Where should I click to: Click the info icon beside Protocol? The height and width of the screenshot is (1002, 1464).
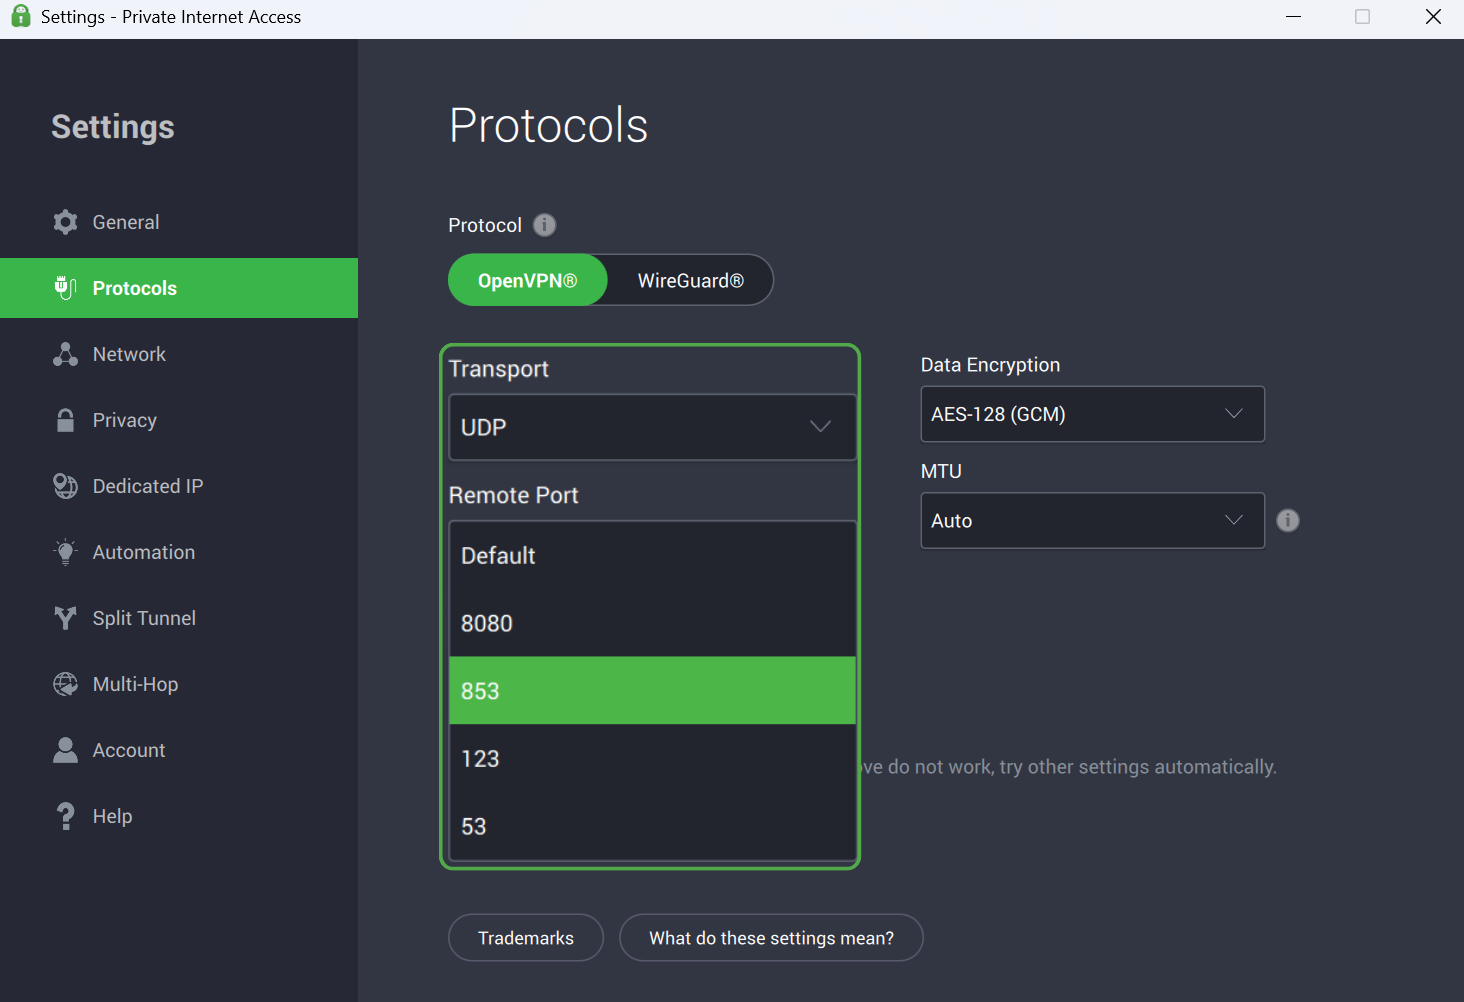click(x=544, y=225)
